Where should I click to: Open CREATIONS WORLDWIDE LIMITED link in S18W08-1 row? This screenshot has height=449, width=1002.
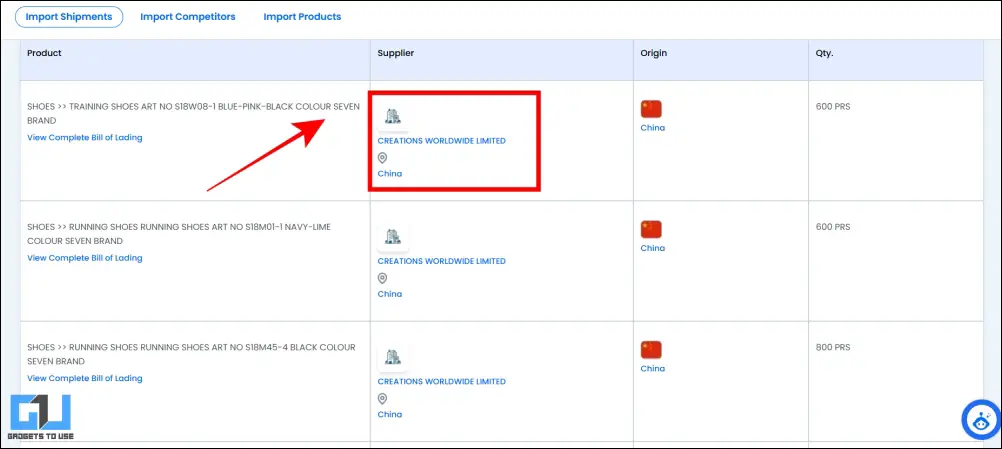pos(442,141)
